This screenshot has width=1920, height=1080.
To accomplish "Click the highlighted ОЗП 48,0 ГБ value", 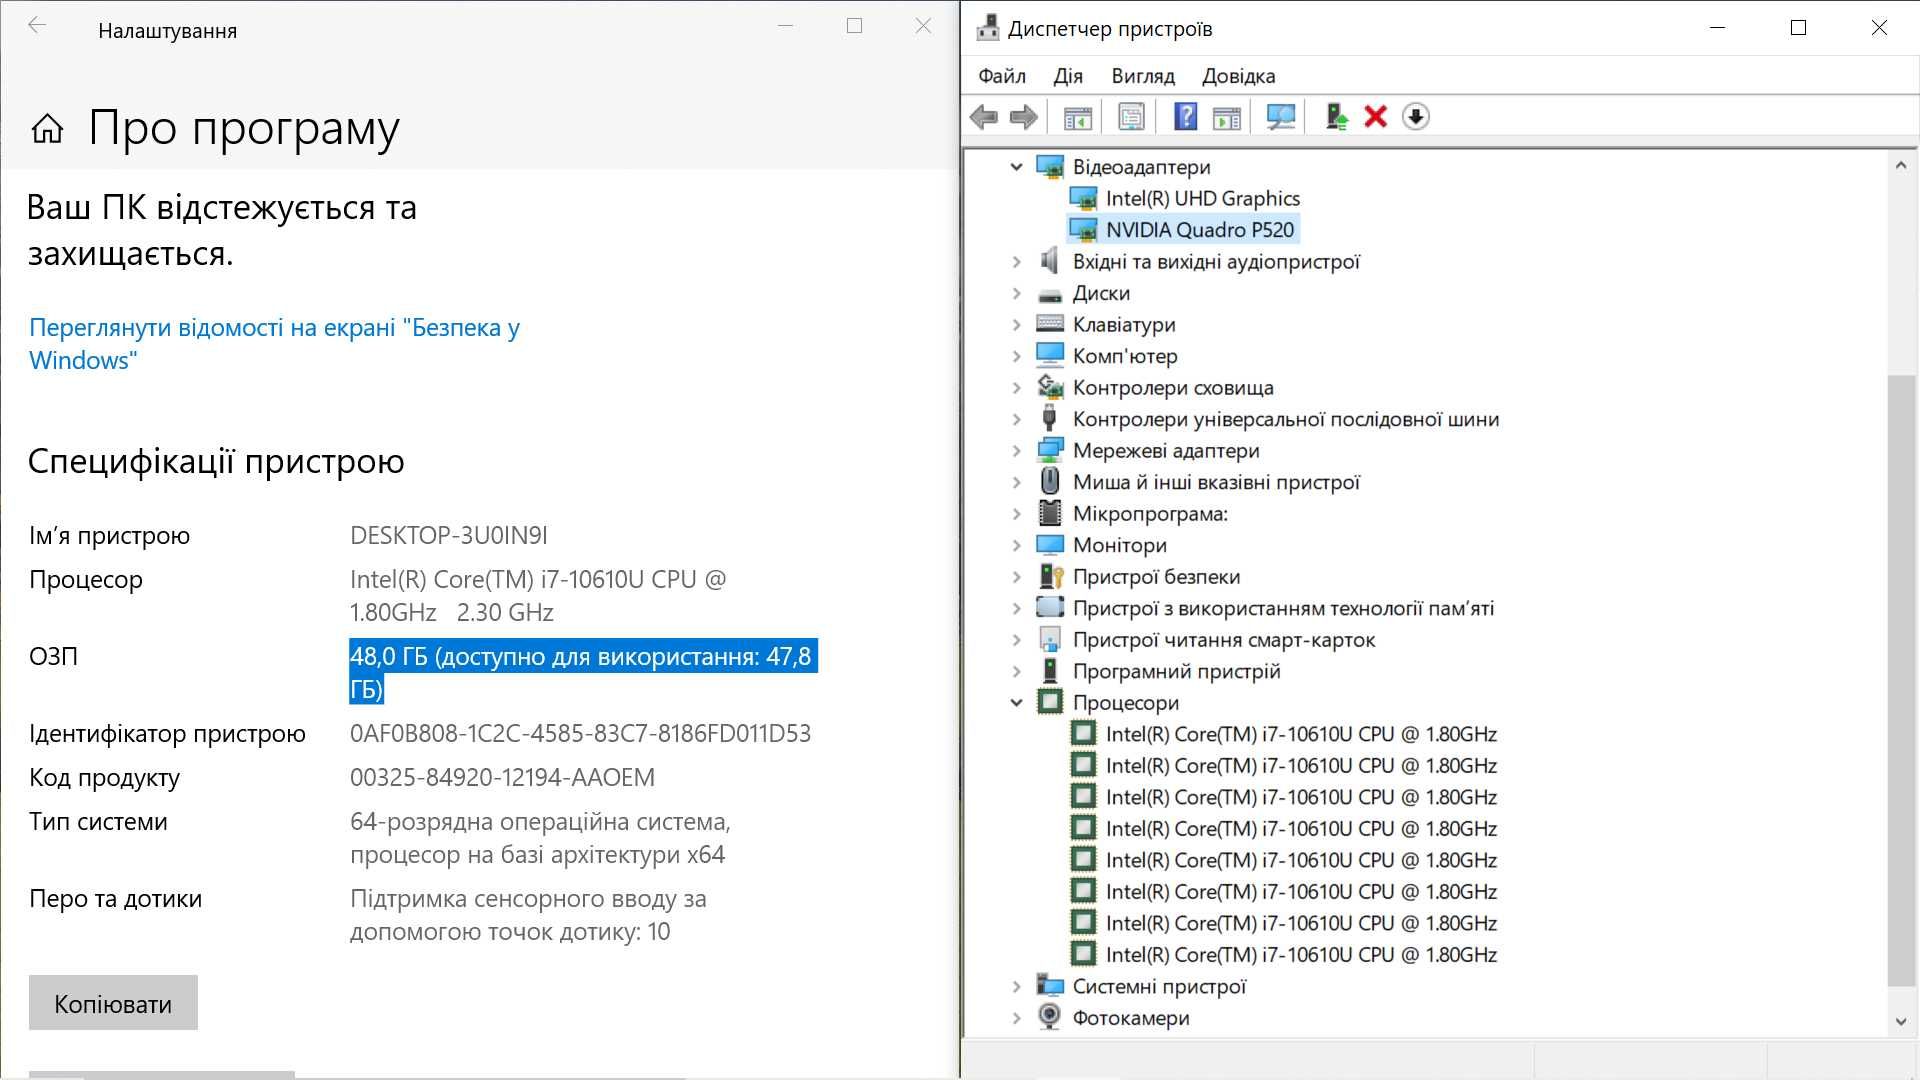I will coord(583,672).
